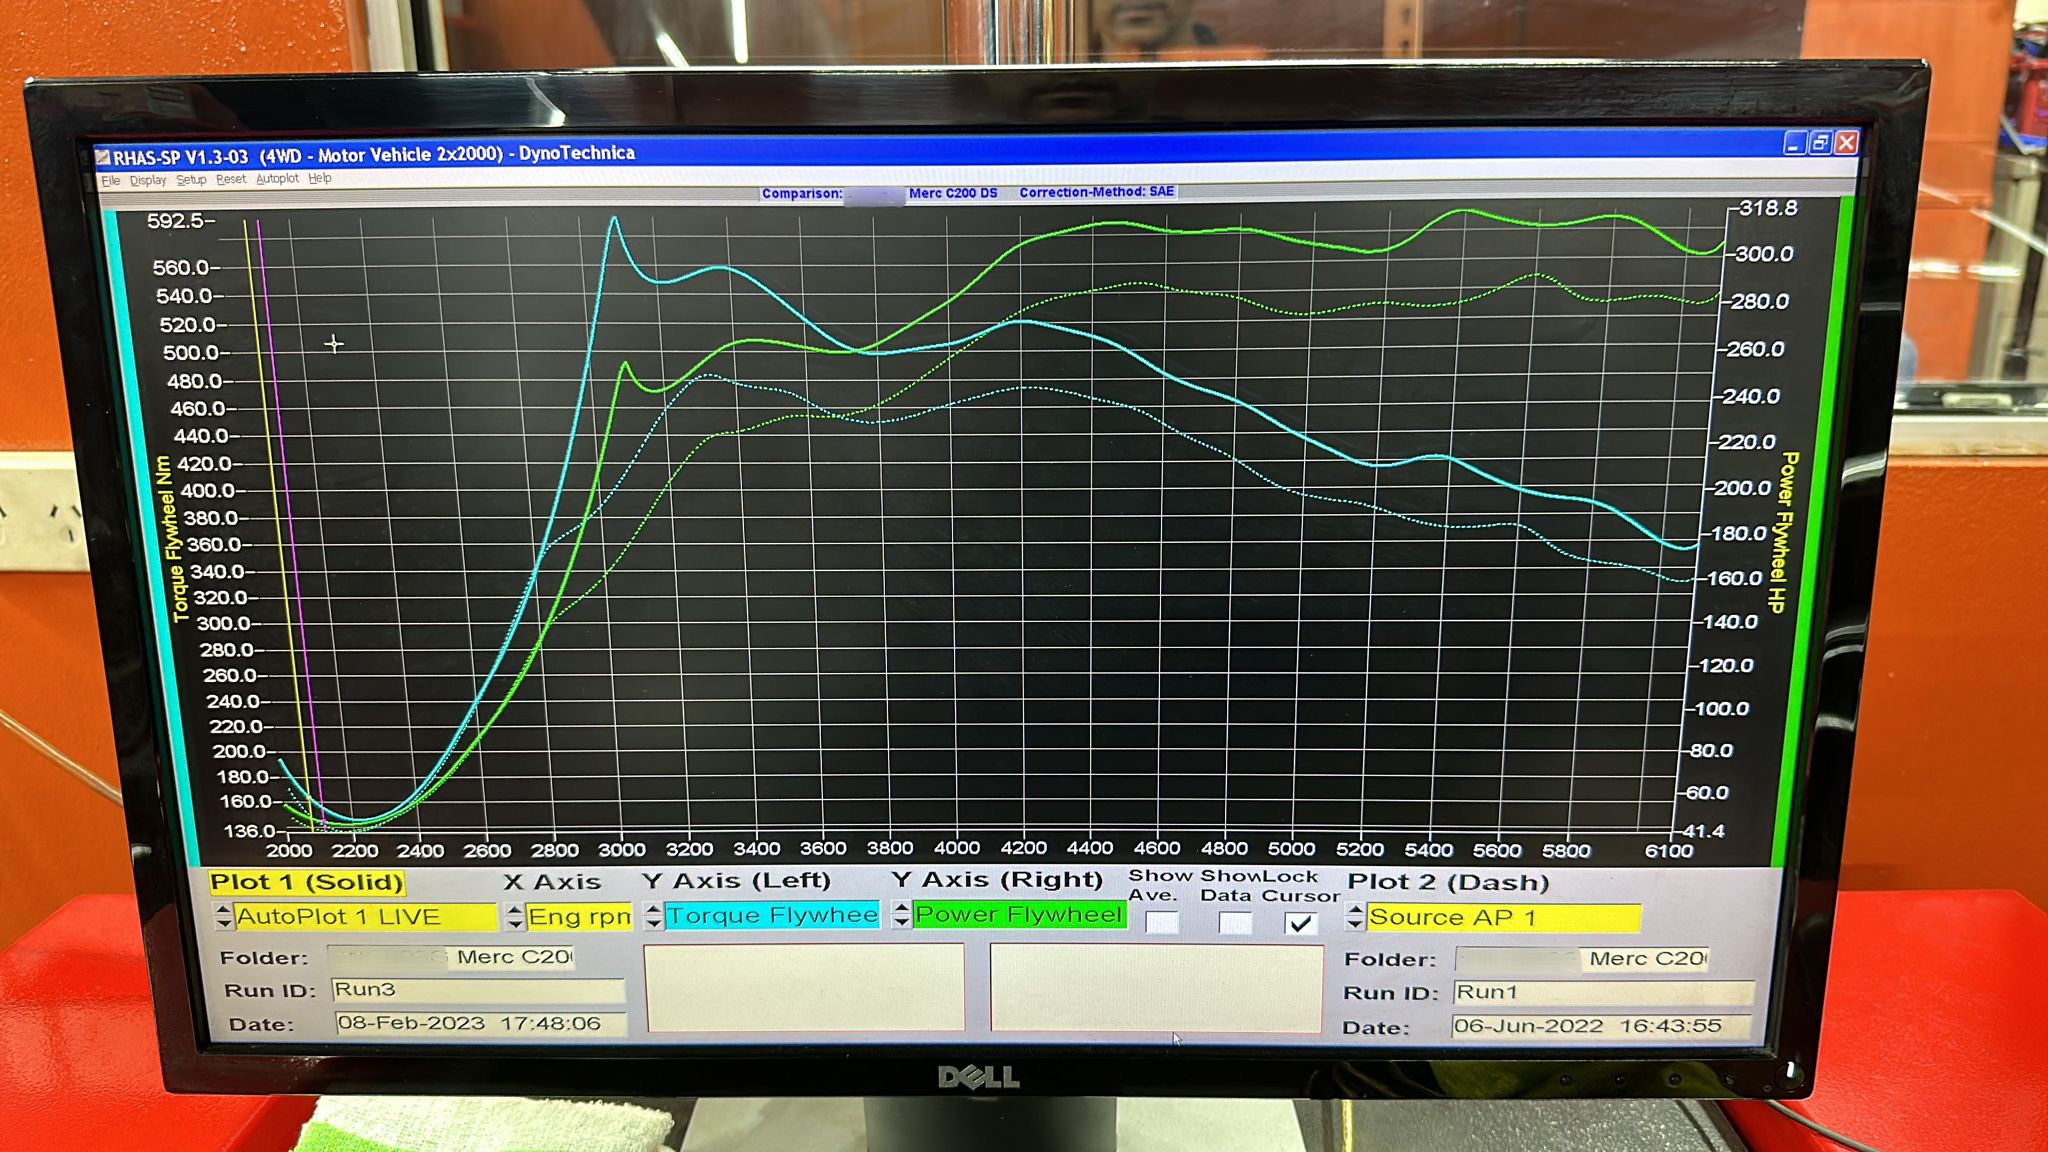Click the Merc C200 DS header text
The image size is (2048, 1152).
[953, 193]
